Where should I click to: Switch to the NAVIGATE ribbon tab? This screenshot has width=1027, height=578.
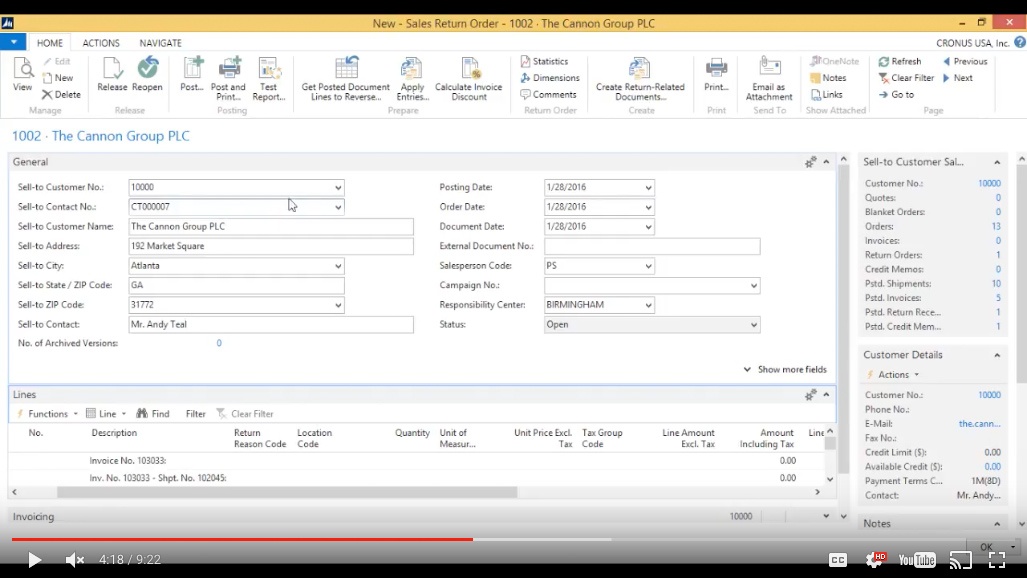pyautogui.click(x=160, y=43)
